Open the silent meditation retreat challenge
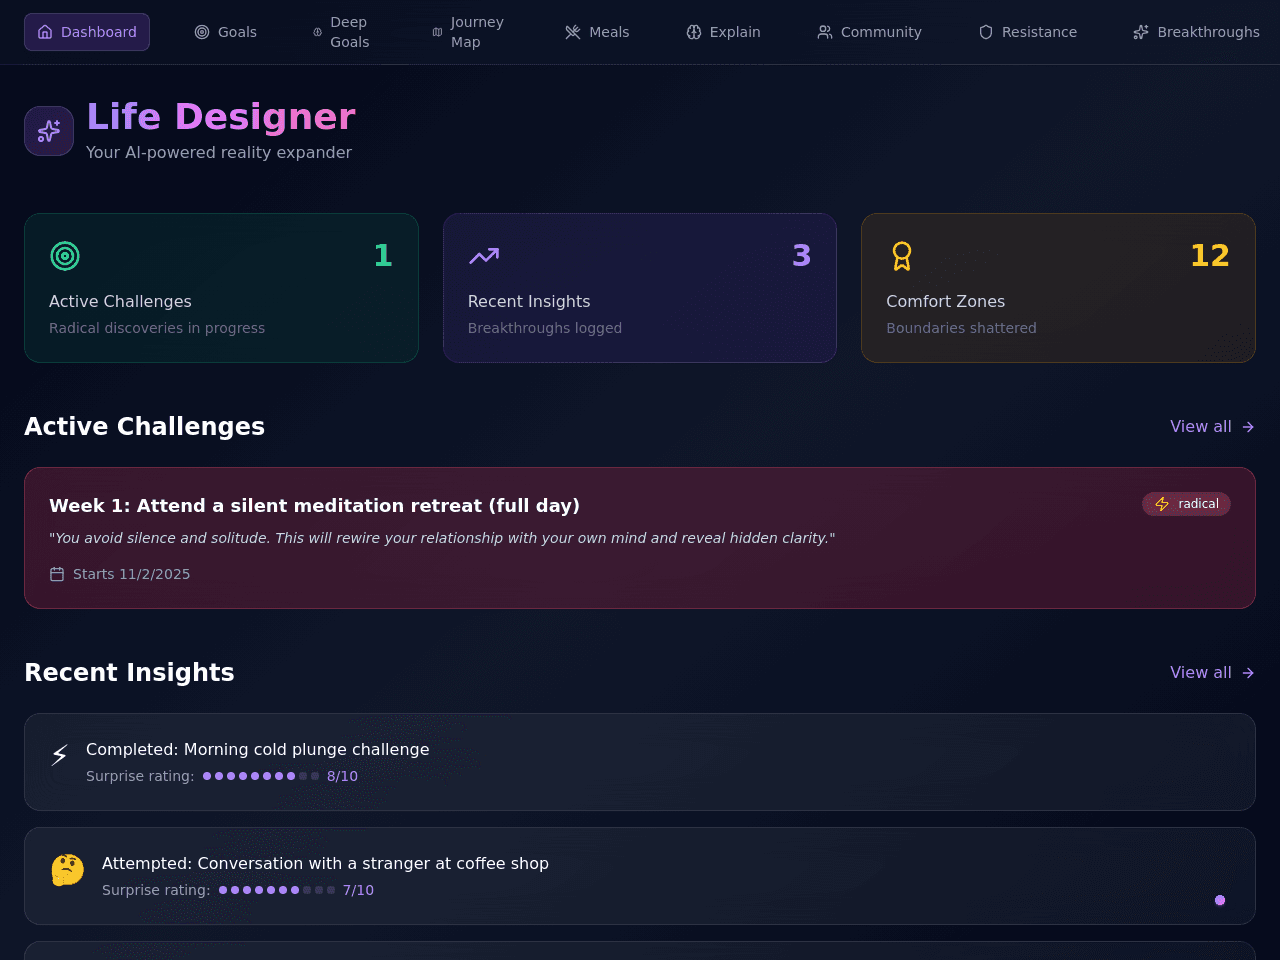The width and height of the screenshot is (1280, 960). [640, 538]
